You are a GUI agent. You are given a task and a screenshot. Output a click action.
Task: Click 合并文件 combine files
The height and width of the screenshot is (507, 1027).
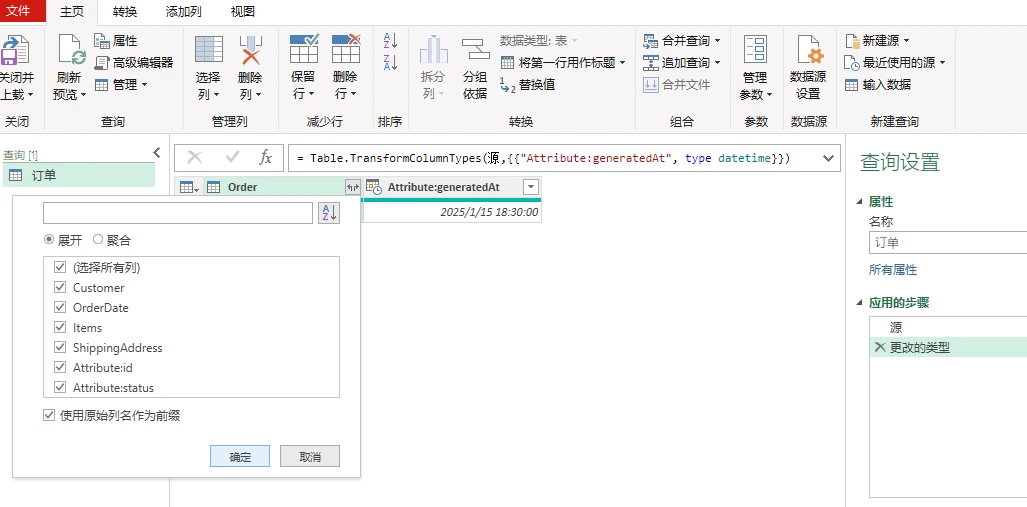coord(677,84)
